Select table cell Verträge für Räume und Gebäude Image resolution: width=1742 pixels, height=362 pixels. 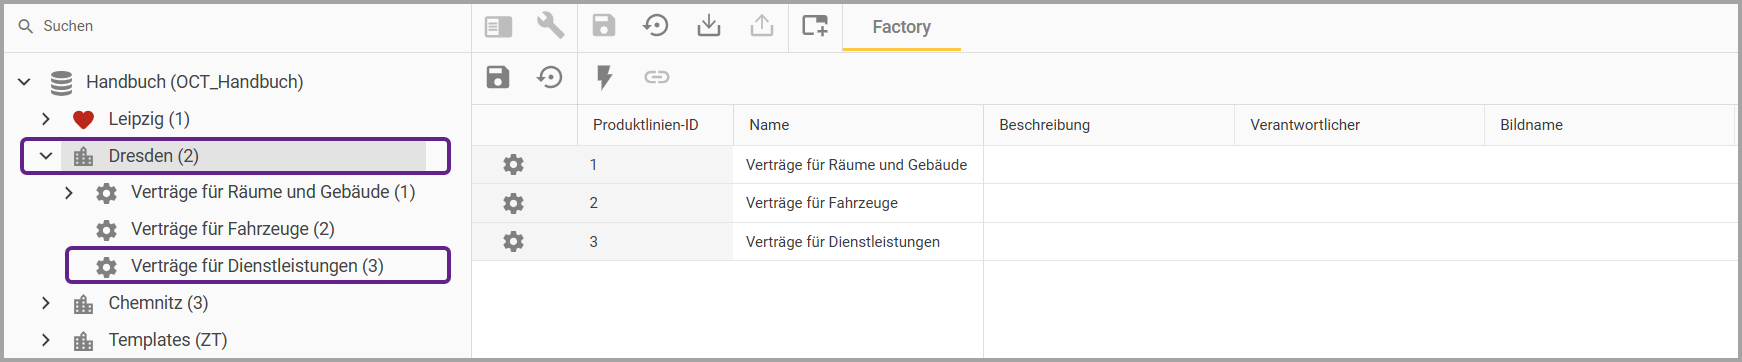tap(858, 165)
